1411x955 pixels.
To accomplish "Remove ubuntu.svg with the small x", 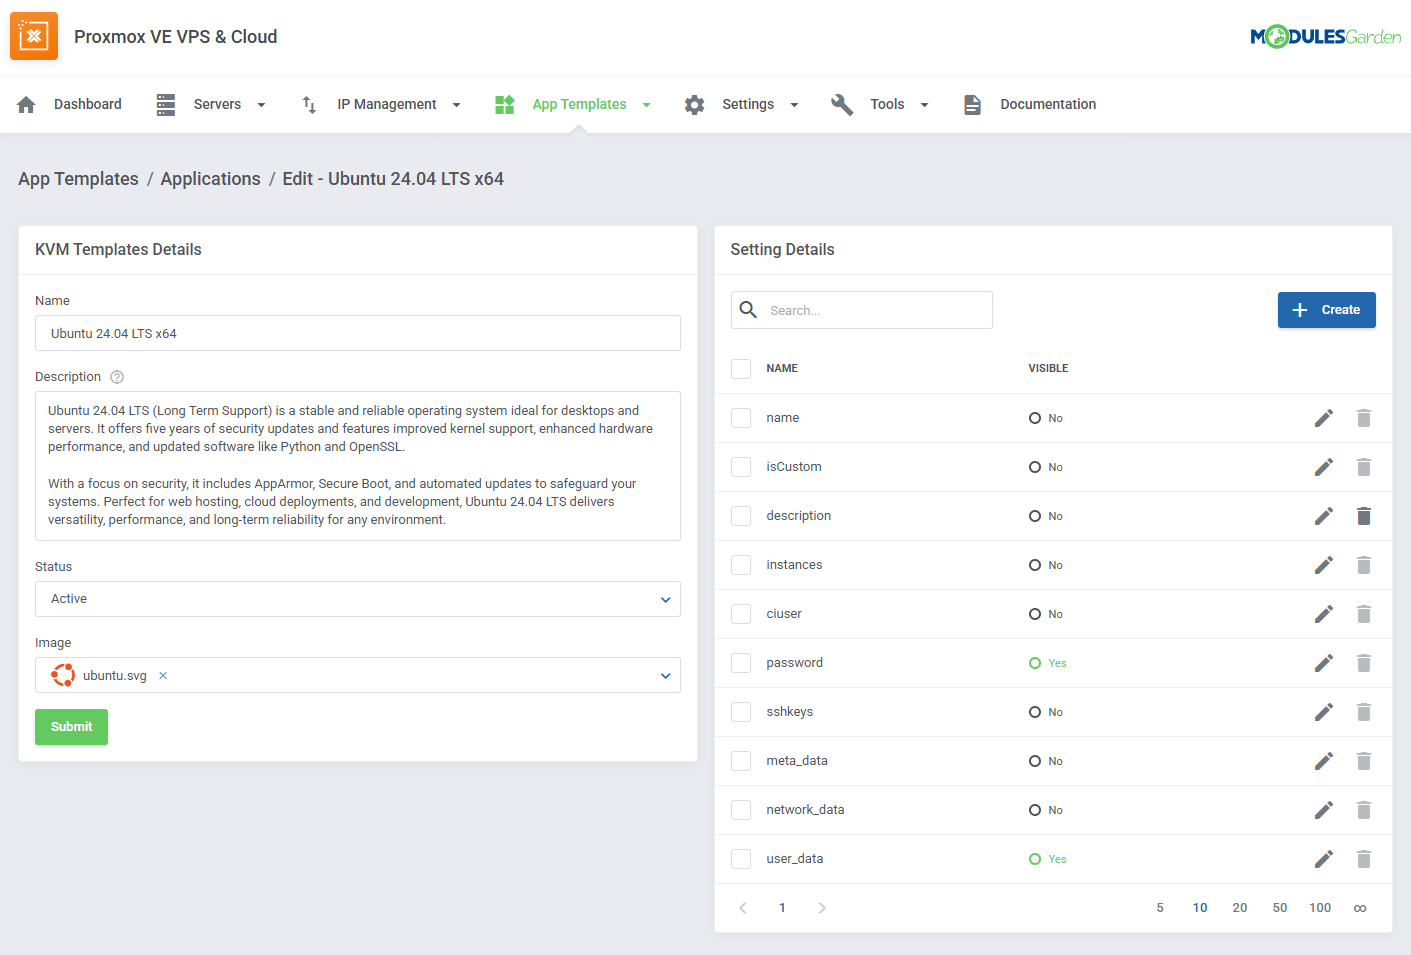I will [x=162, y=675].
